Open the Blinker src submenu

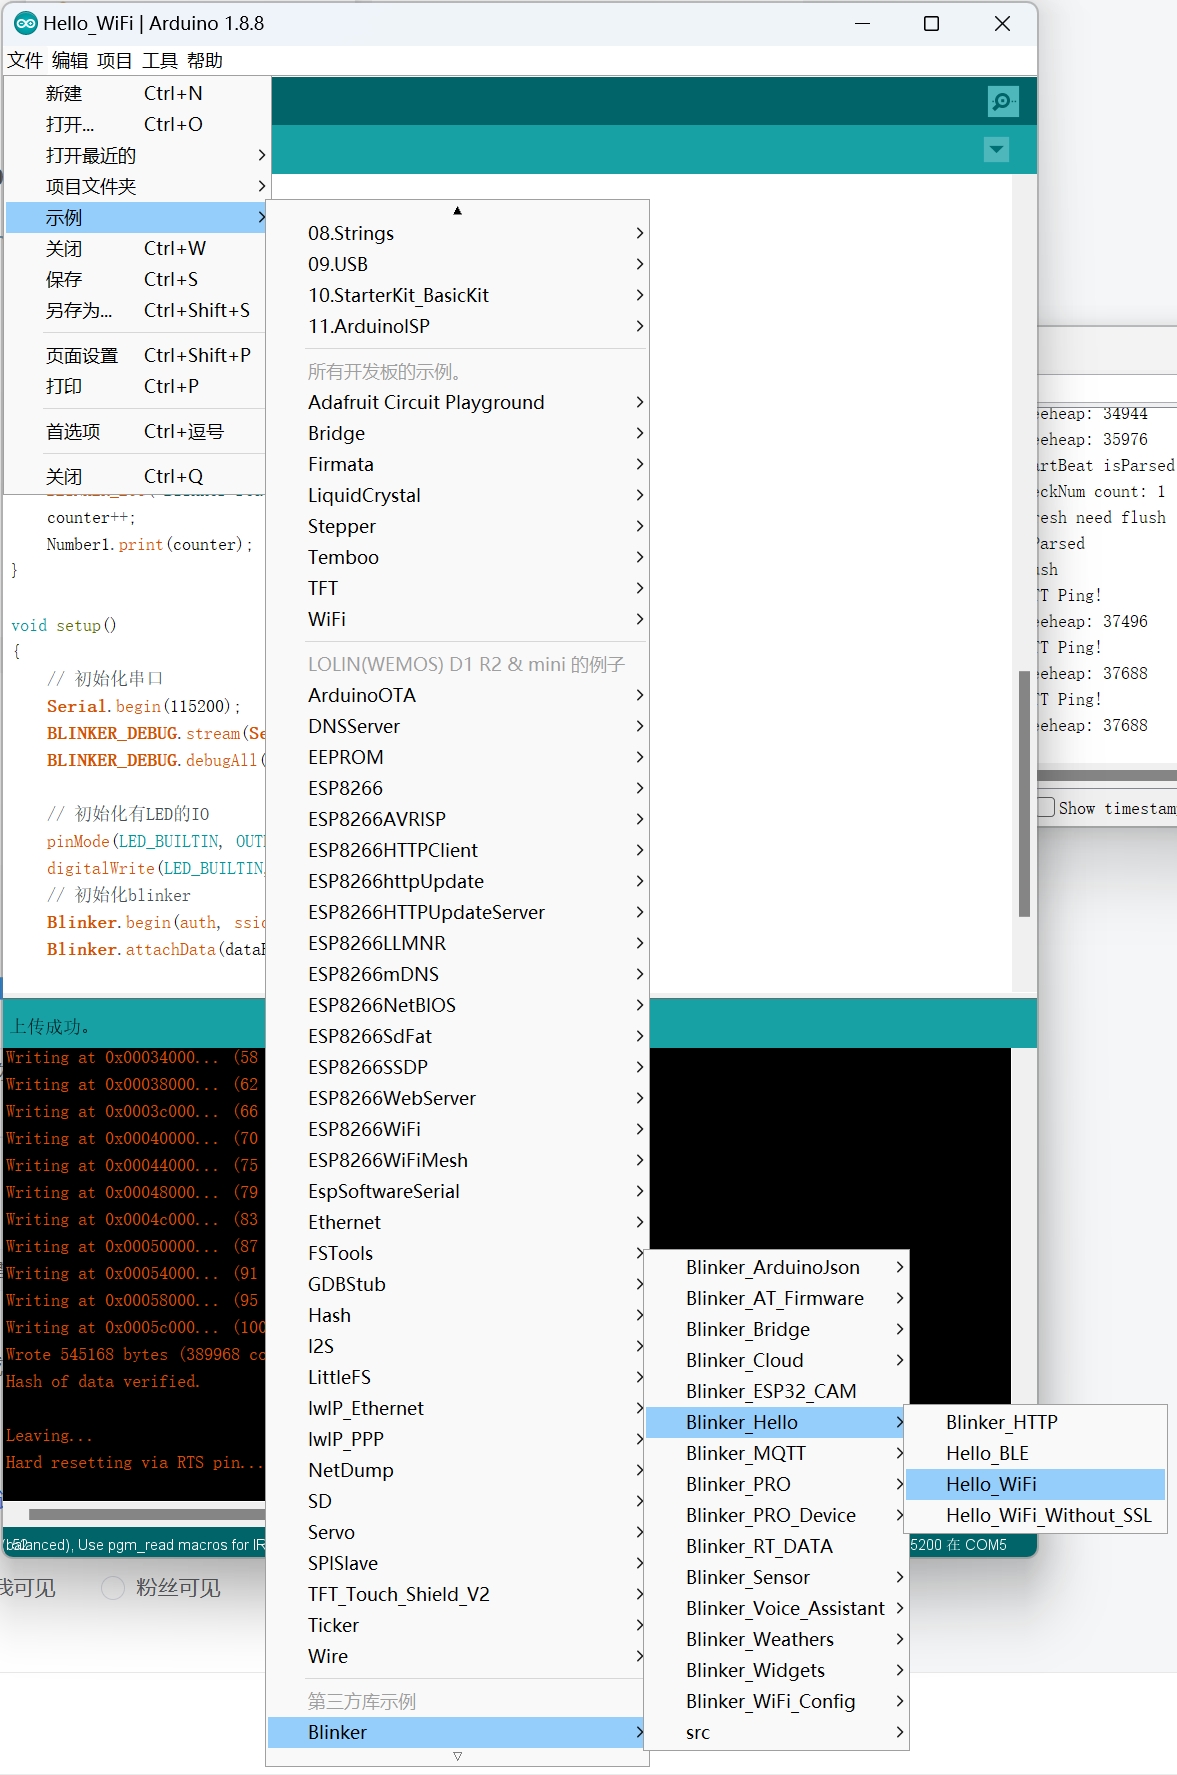pos(776,1732)
